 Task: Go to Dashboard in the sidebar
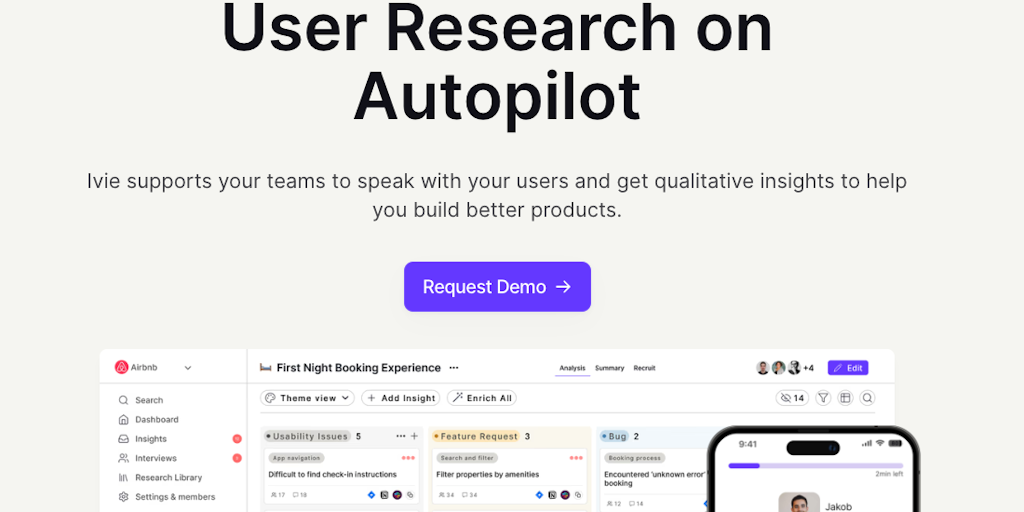tap(148, 419)
